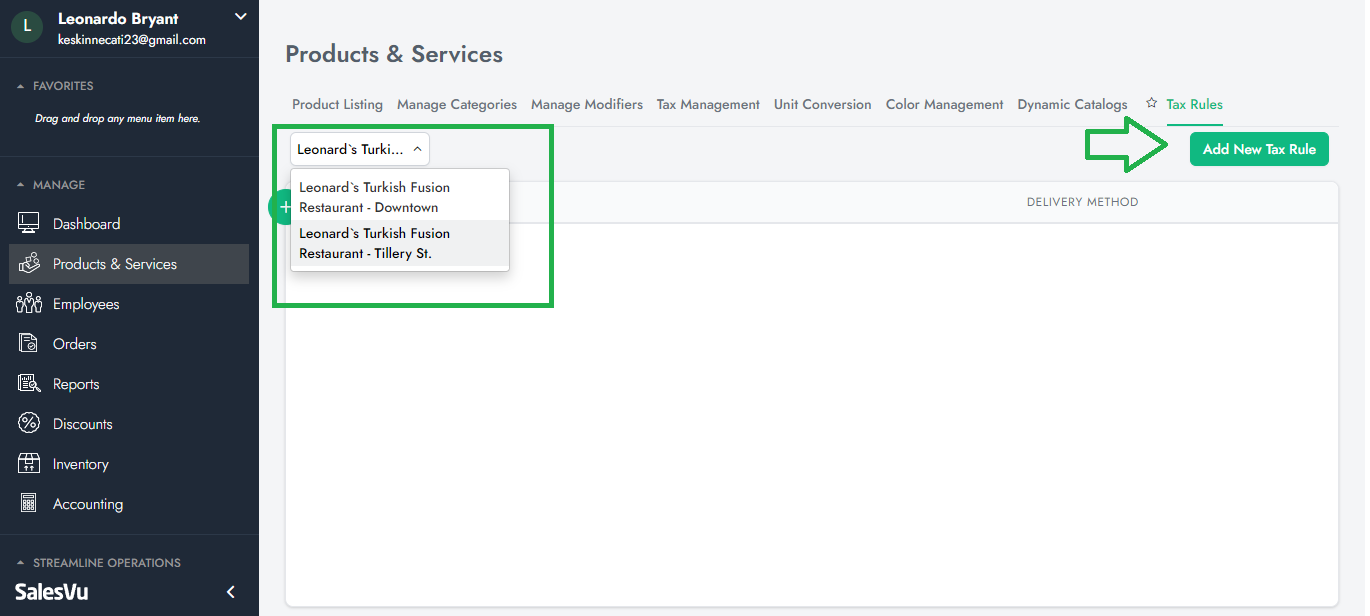
Task: Click the Discounts percent icon
Action: click(29, 424)
